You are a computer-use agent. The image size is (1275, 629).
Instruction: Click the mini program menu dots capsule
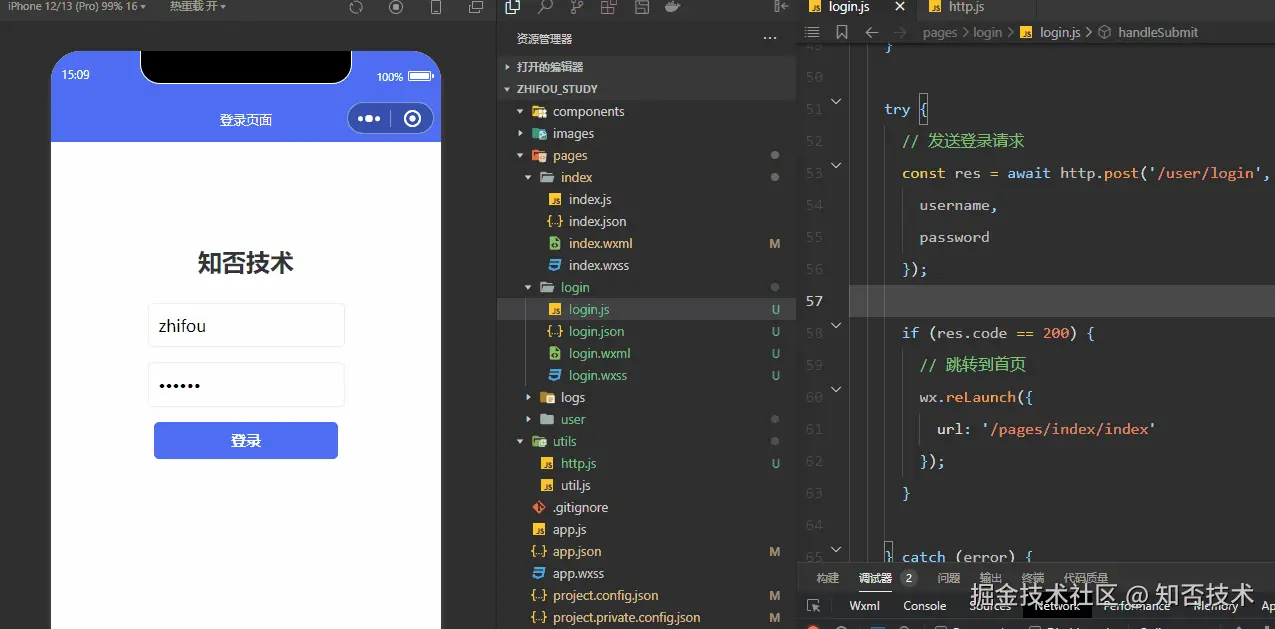coord(369,119)
